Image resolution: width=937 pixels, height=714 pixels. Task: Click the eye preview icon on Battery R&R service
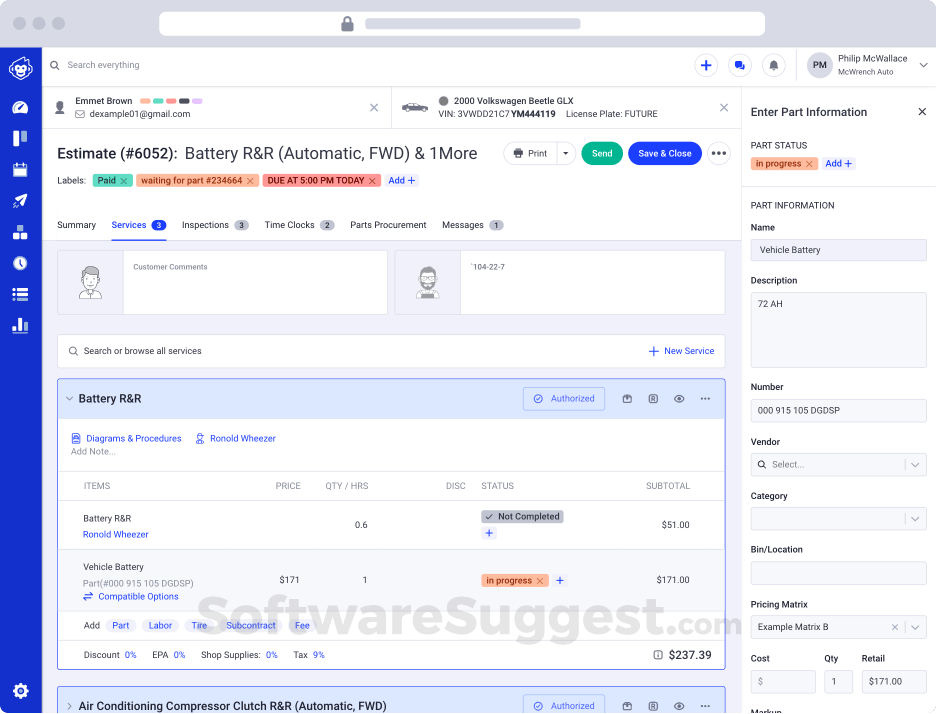coord(679,398)
